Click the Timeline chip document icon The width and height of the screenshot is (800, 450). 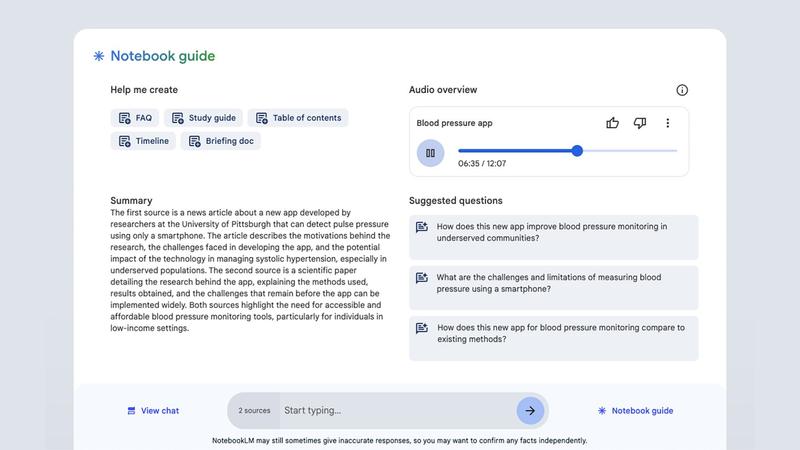(x=124, y=141)
